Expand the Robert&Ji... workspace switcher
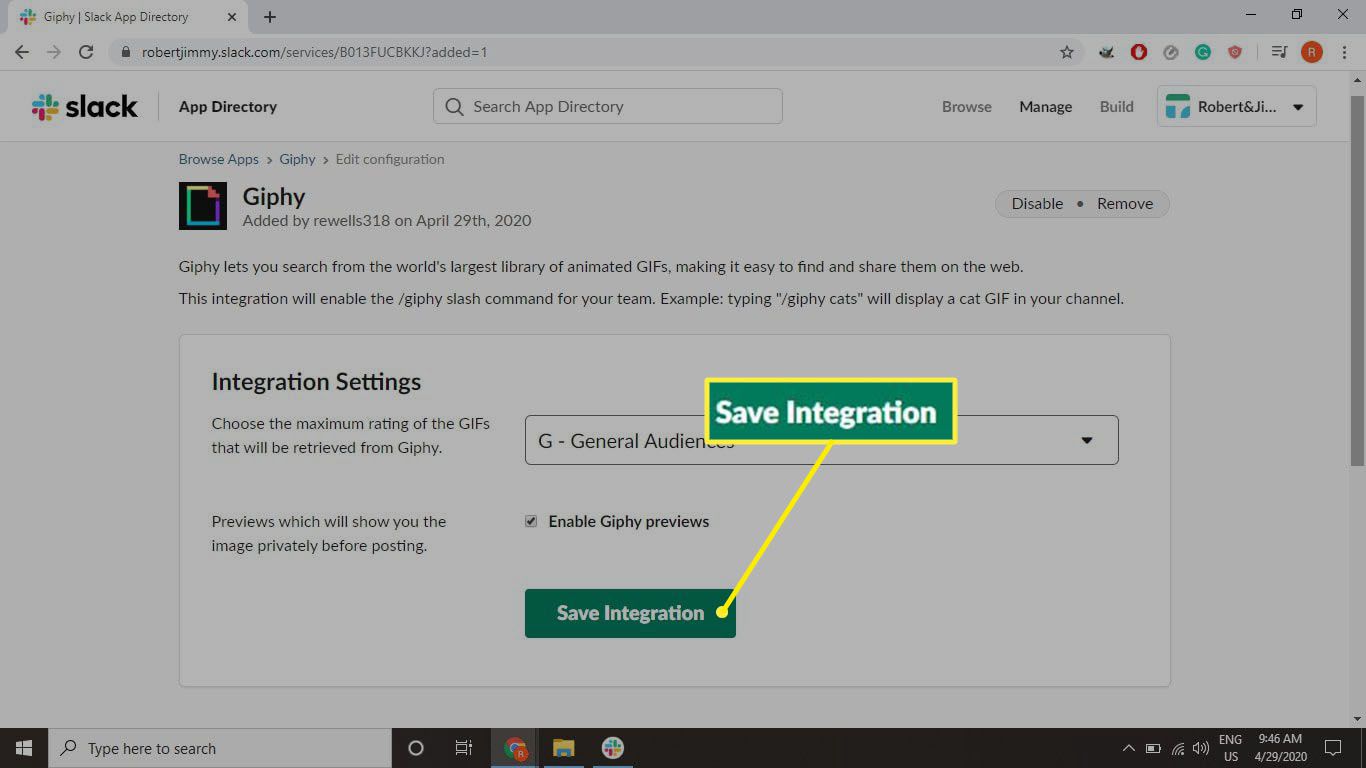Screen dimensions: 1366x768 (1237, 107)
